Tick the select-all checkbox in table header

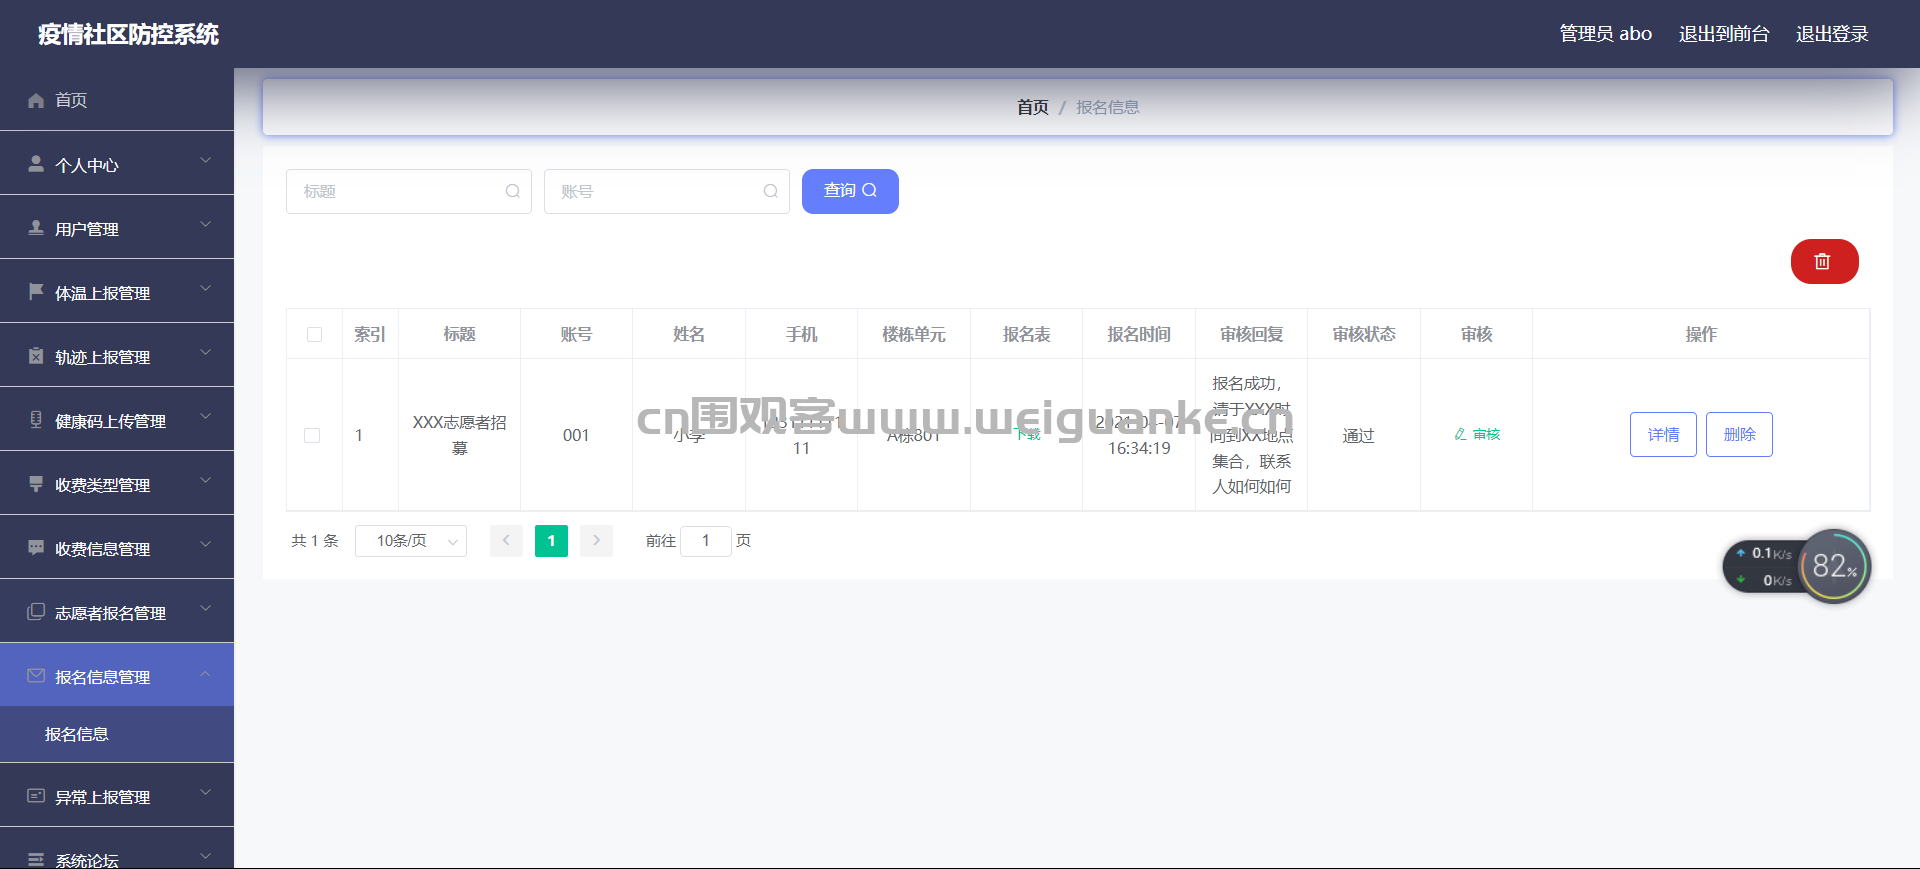pyautogui.click(x=314, y=334)
